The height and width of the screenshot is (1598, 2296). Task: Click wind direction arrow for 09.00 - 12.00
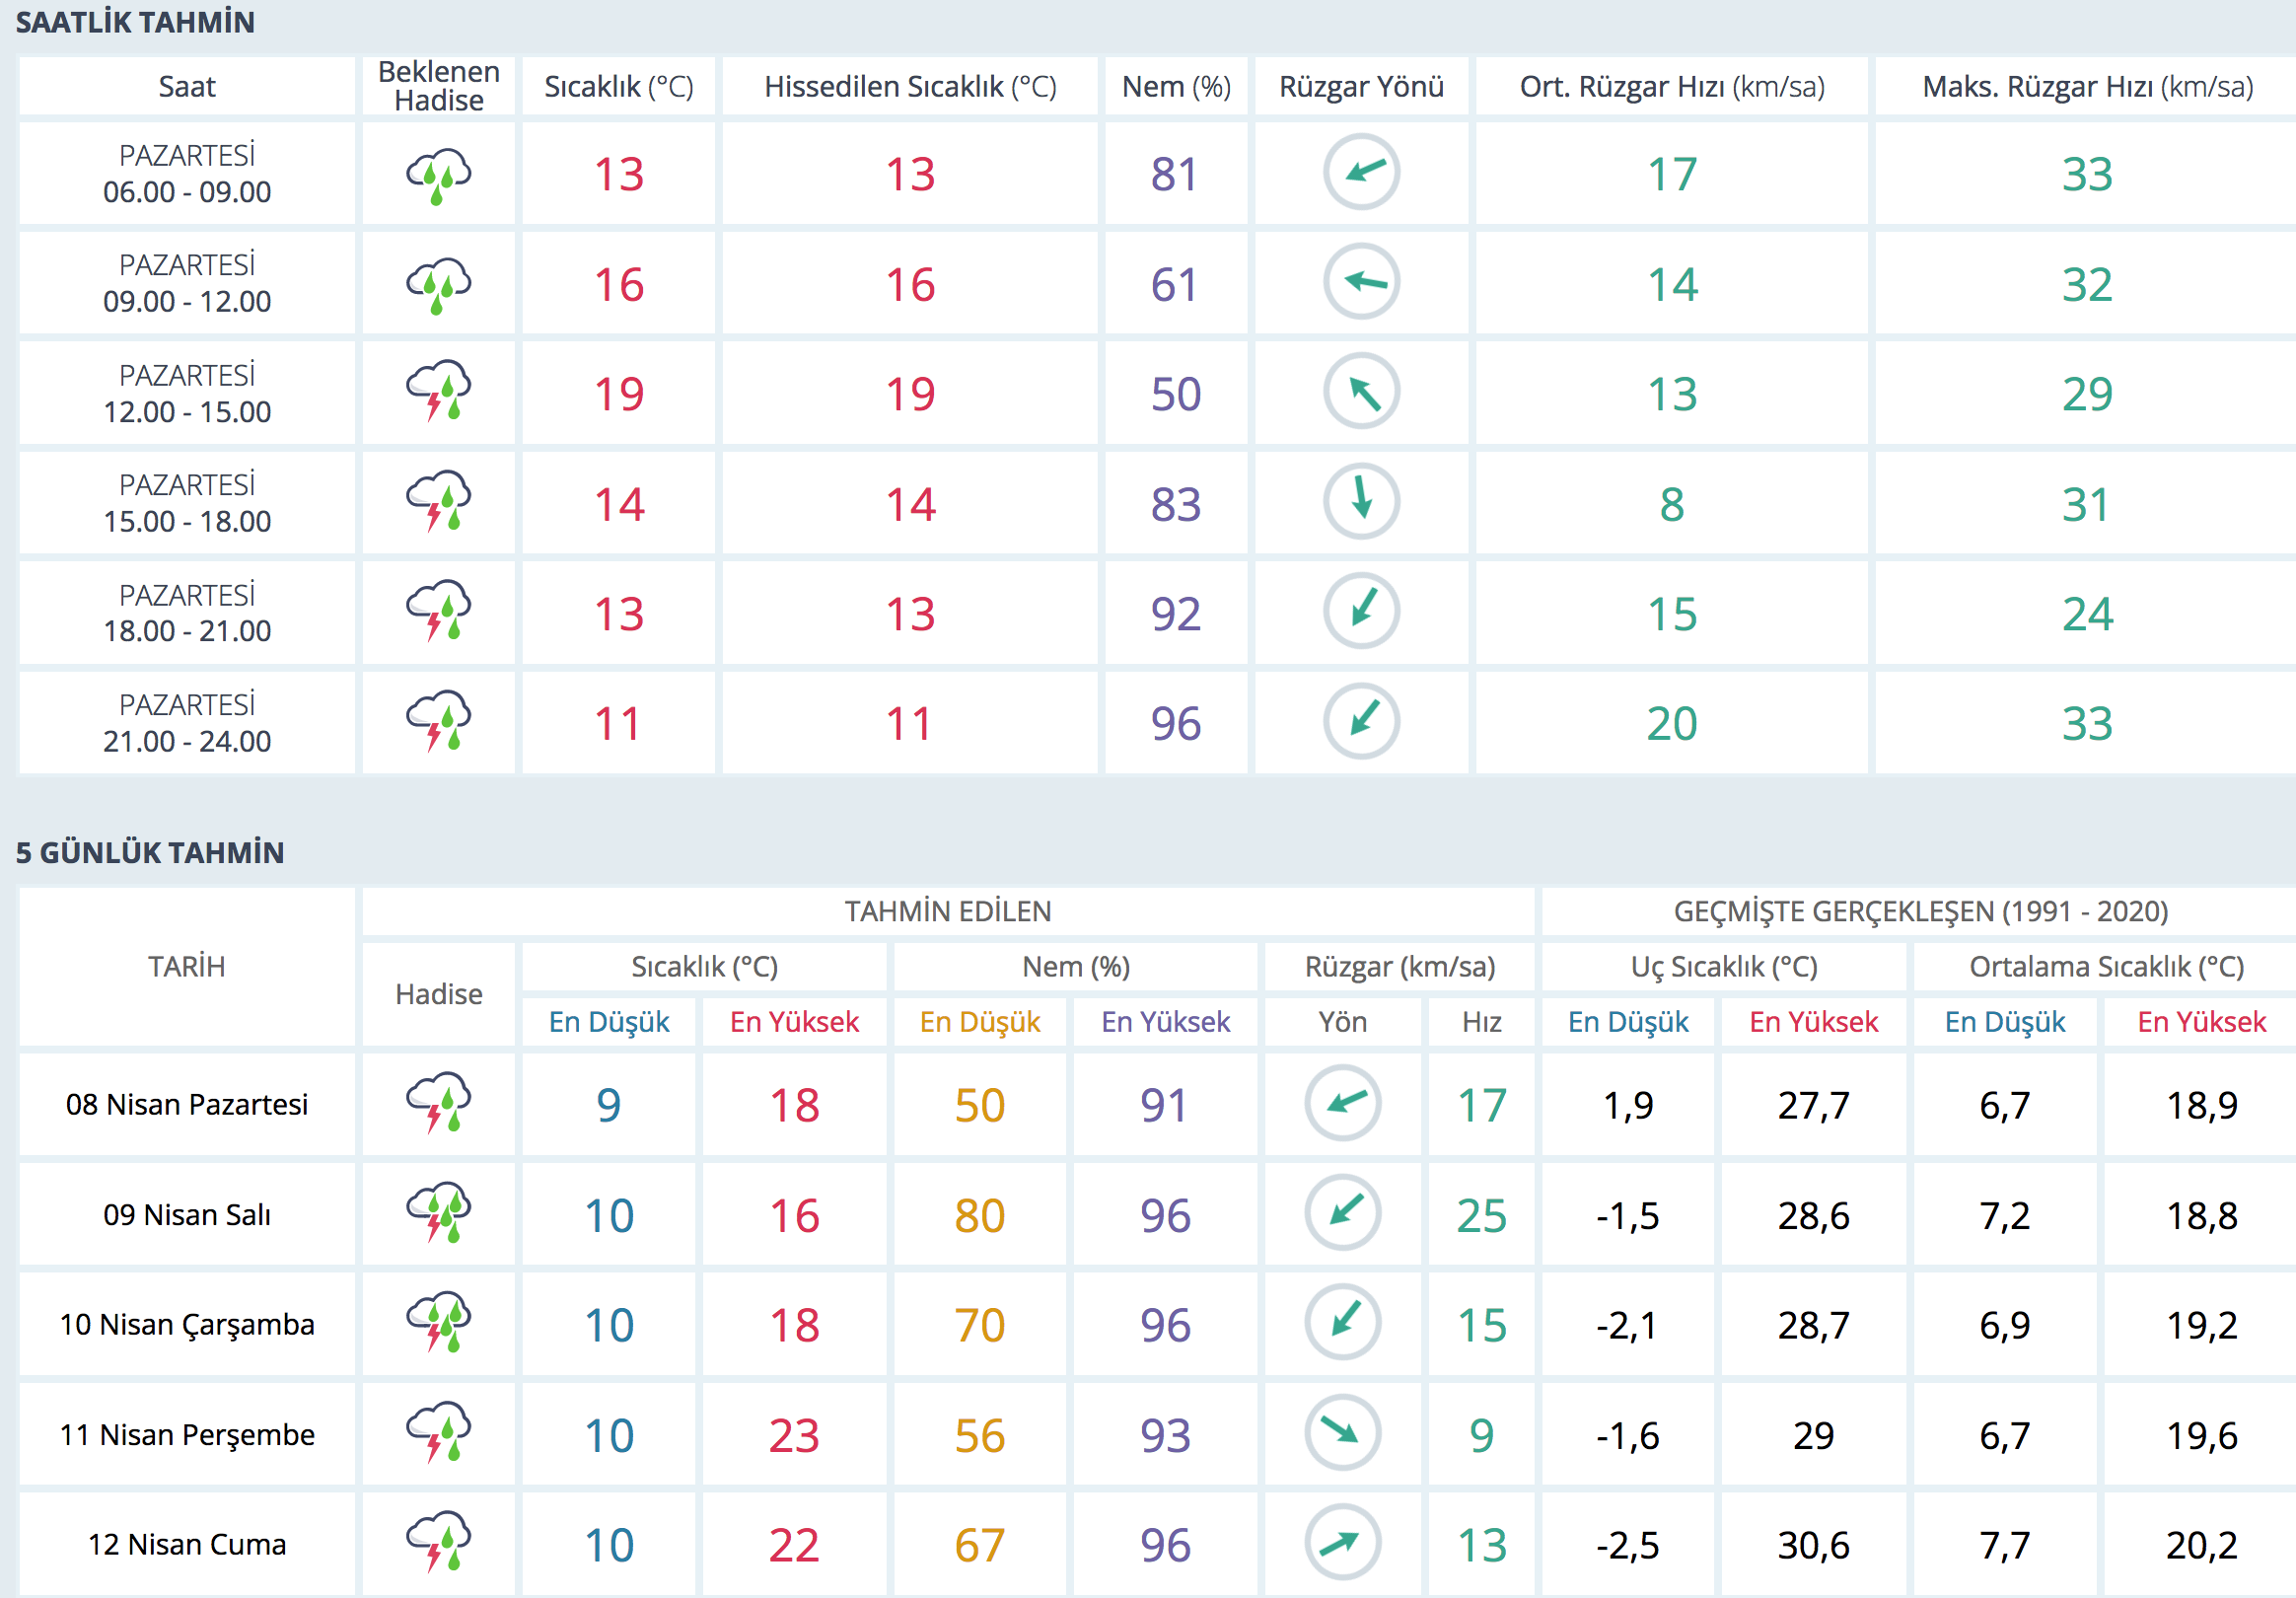1361,283
